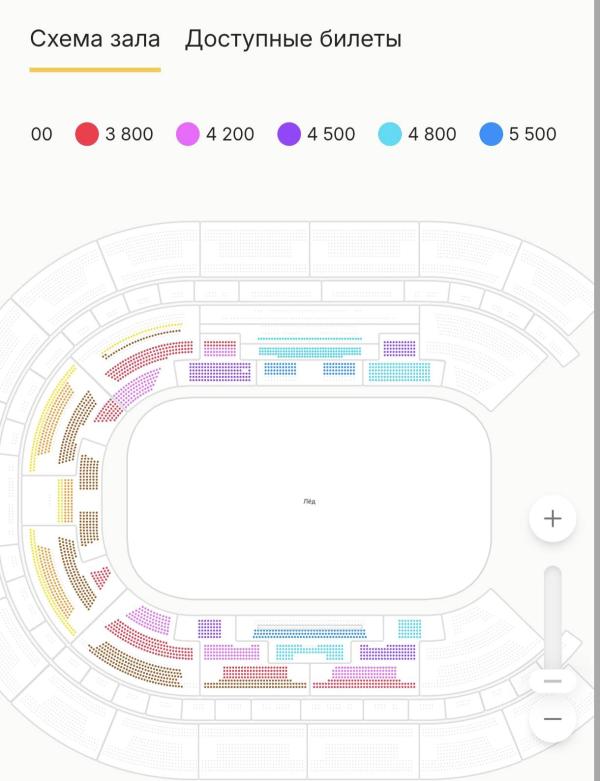This screenshot has width=600, height=781.
Task: Select the purple 4 500 price swatch
Action: (x=289, y=134)
